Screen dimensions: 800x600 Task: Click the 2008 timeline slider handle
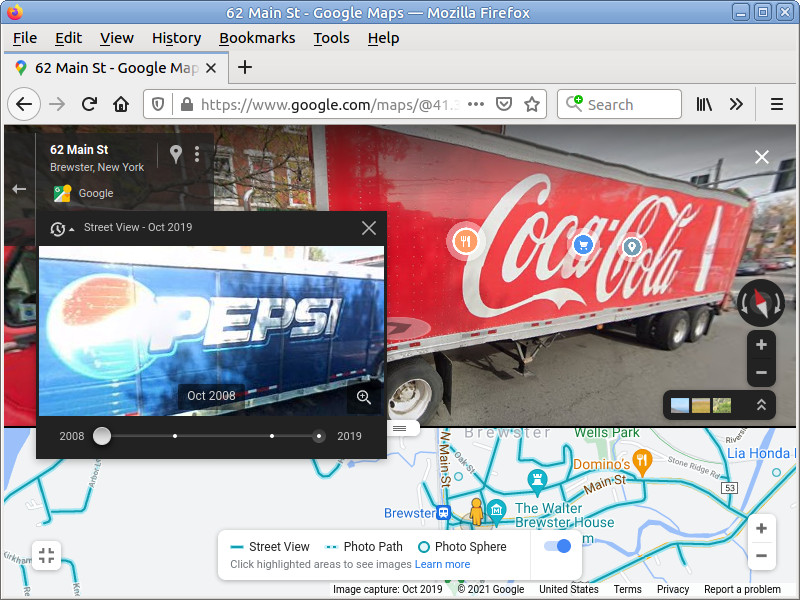pos(102,436)
